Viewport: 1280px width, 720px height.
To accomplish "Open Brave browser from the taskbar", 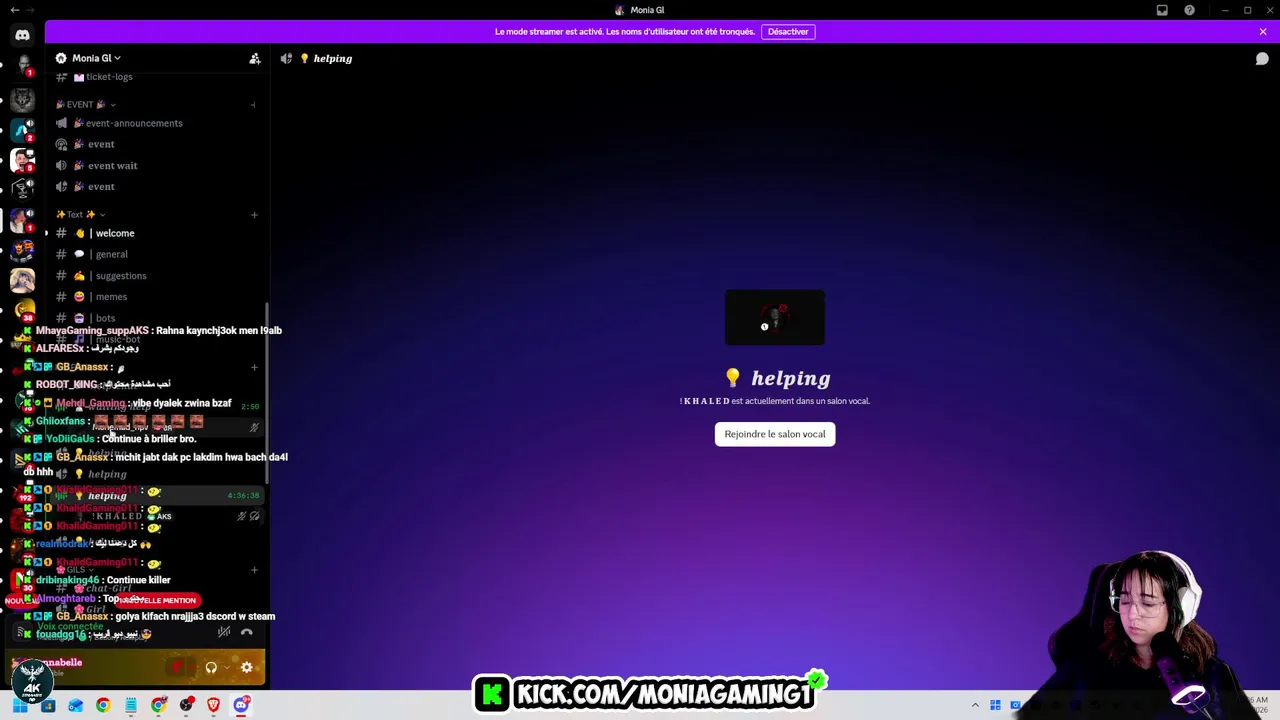I will pos(213,706).
